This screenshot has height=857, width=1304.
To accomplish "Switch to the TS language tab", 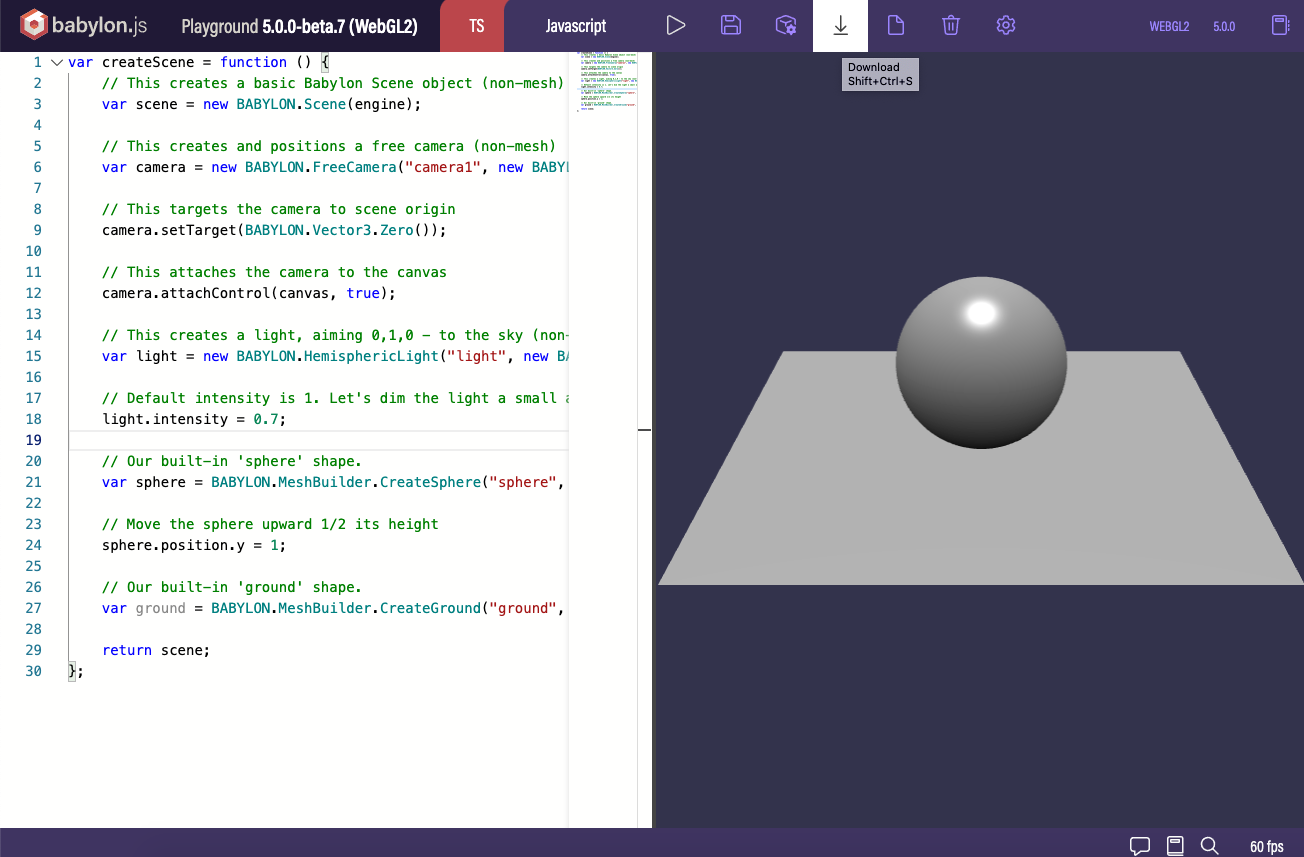I will coord(476,26).
